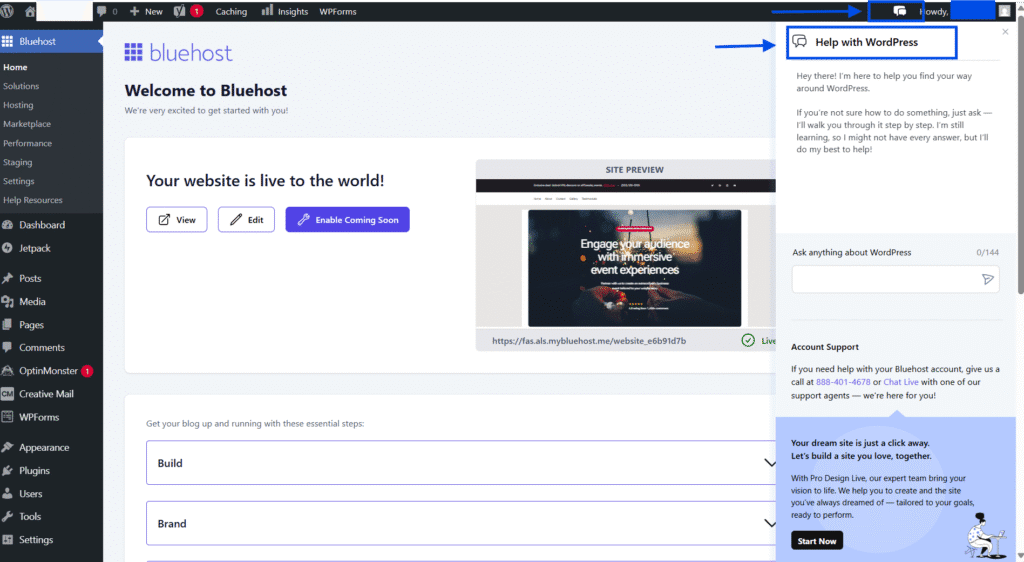
Task: Open Dashboard in the sidebar
Action: coord(52,225)
